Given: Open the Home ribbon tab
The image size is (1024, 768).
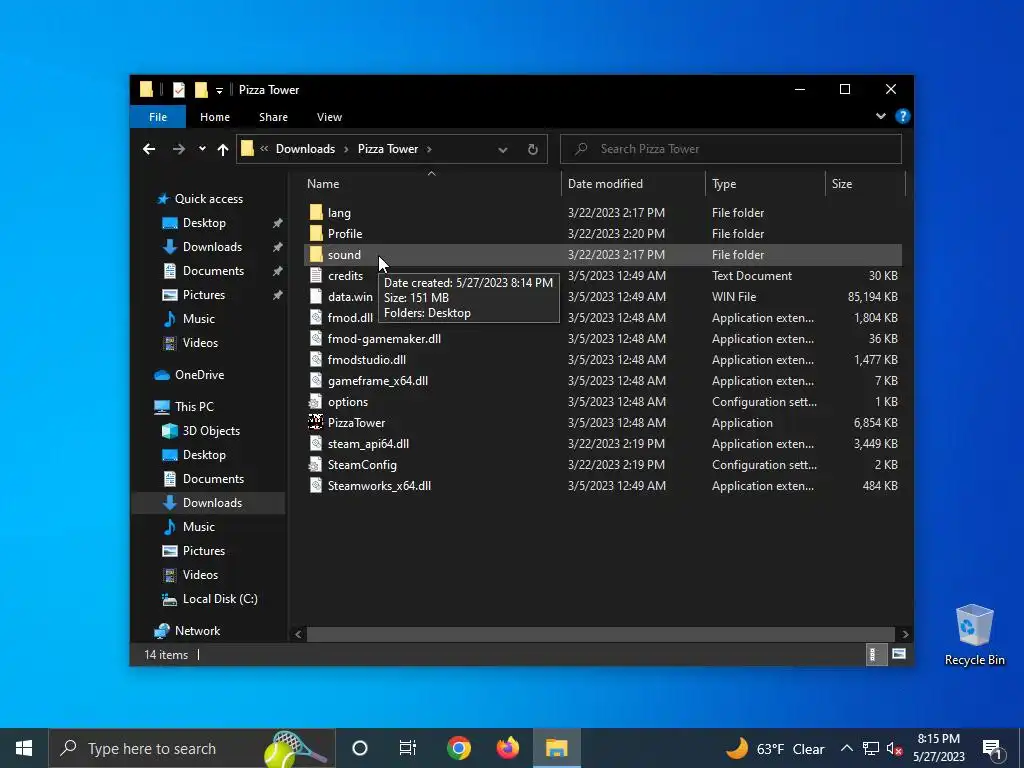Looking at the screenshot, I should pyautogui.click(x=215, y=117).
